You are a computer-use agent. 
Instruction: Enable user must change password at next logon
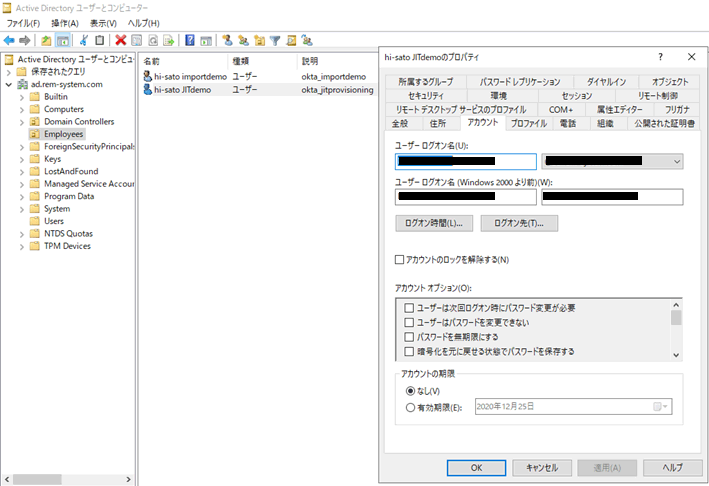click(x=409, y=308)
